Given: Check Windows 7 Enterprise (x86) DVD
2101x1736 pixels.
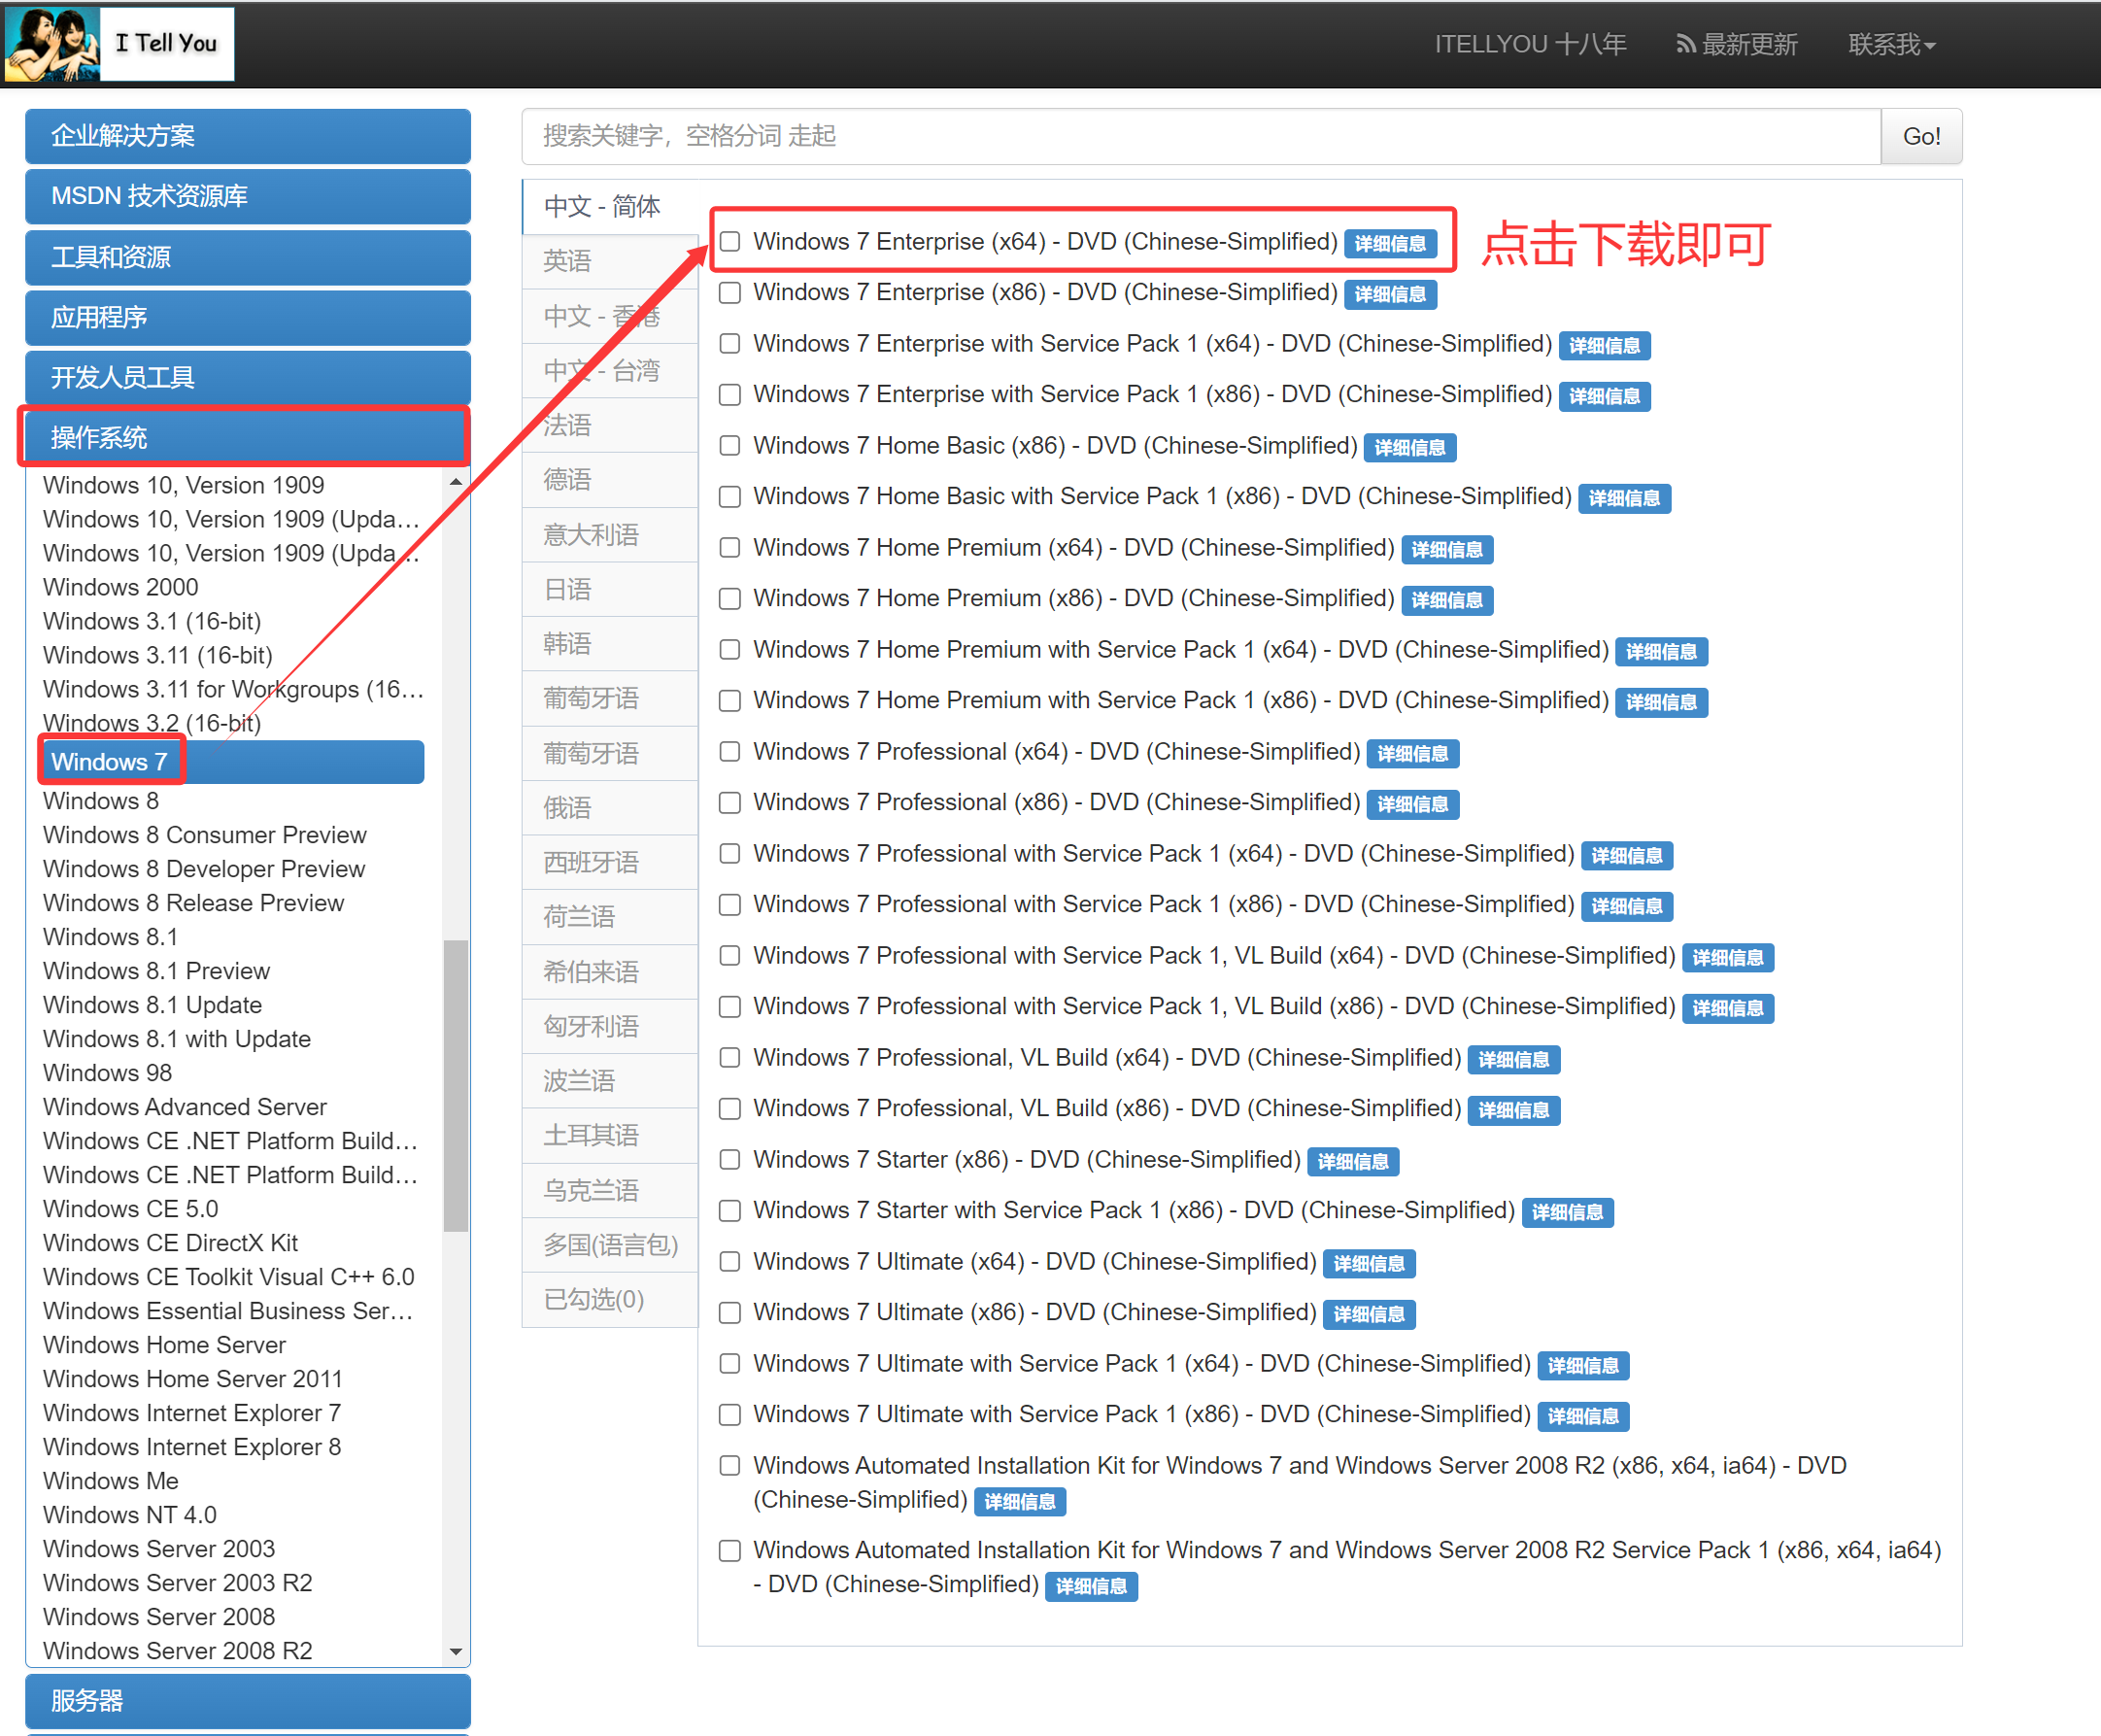Looking at the screenshot, I should click(x=730, y=293).
